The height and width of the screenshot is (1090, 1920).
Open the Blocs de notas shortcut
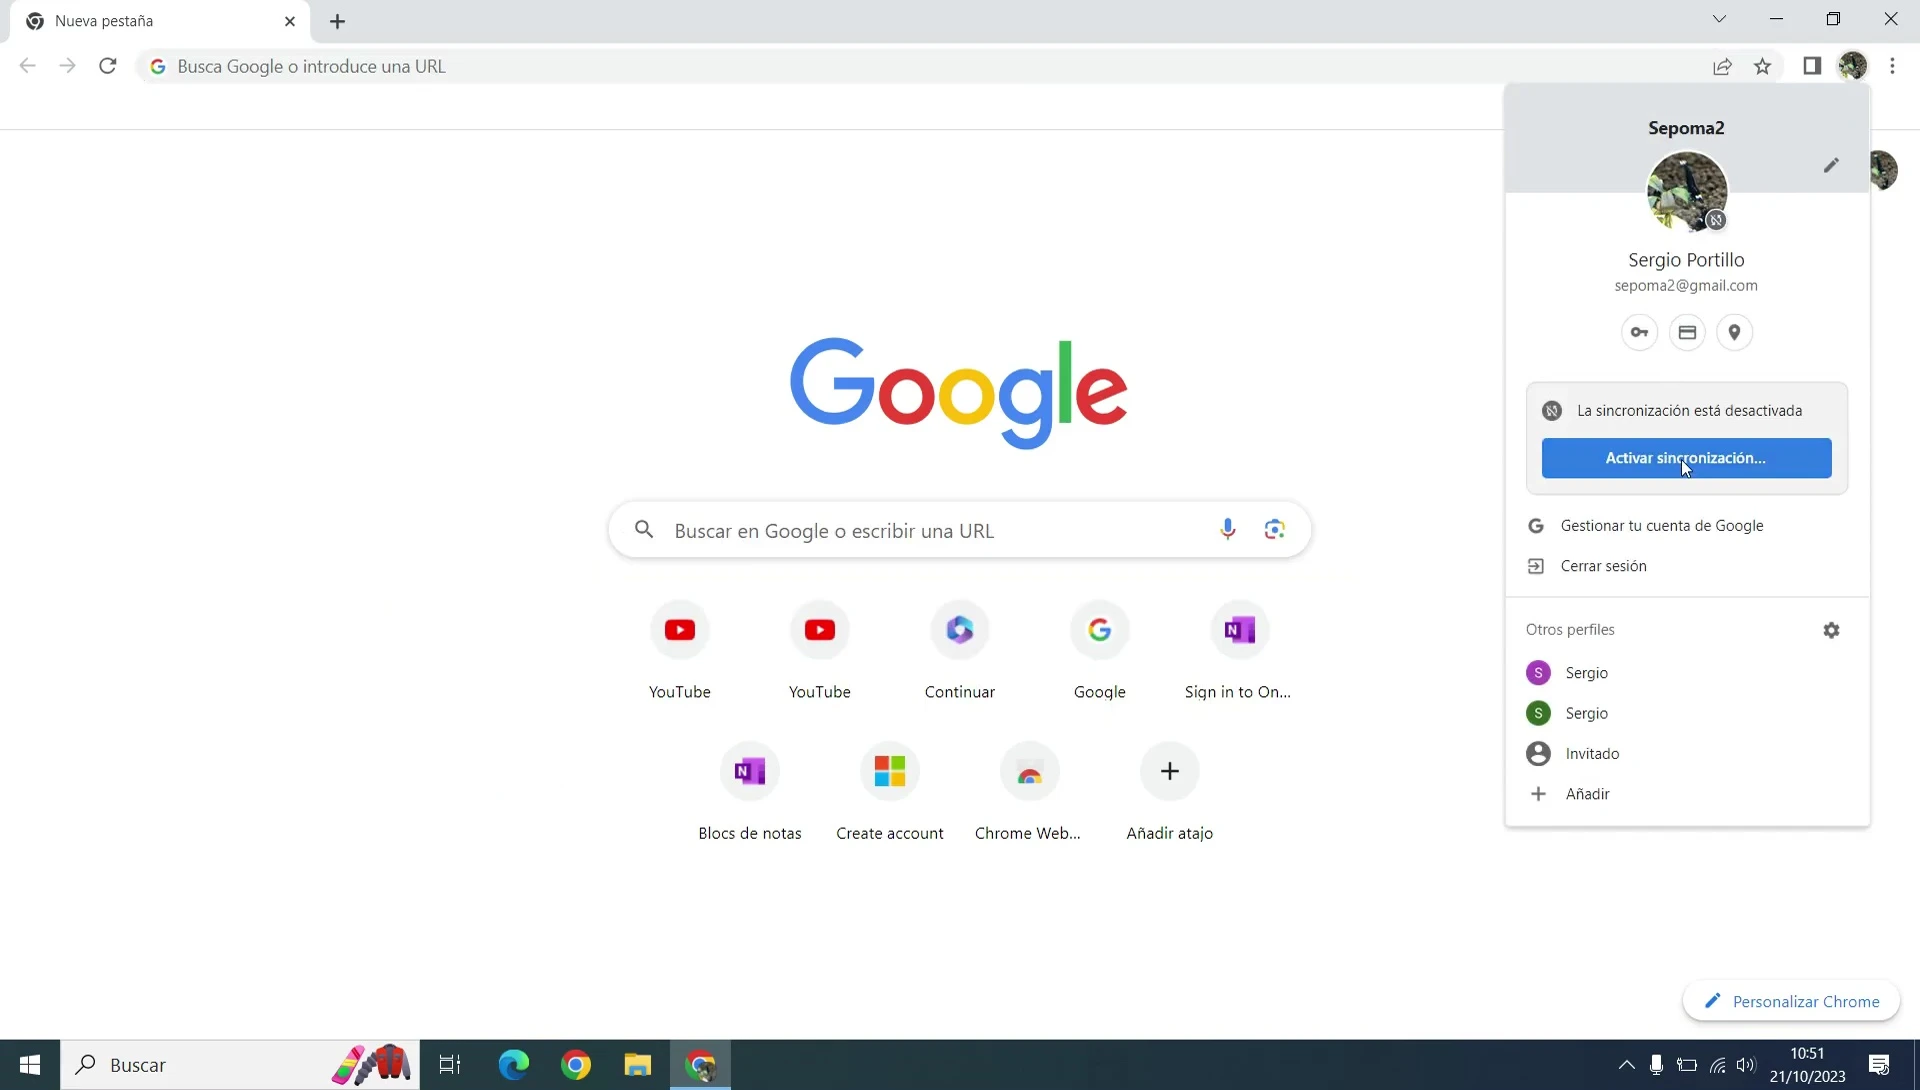pos(750,791)
